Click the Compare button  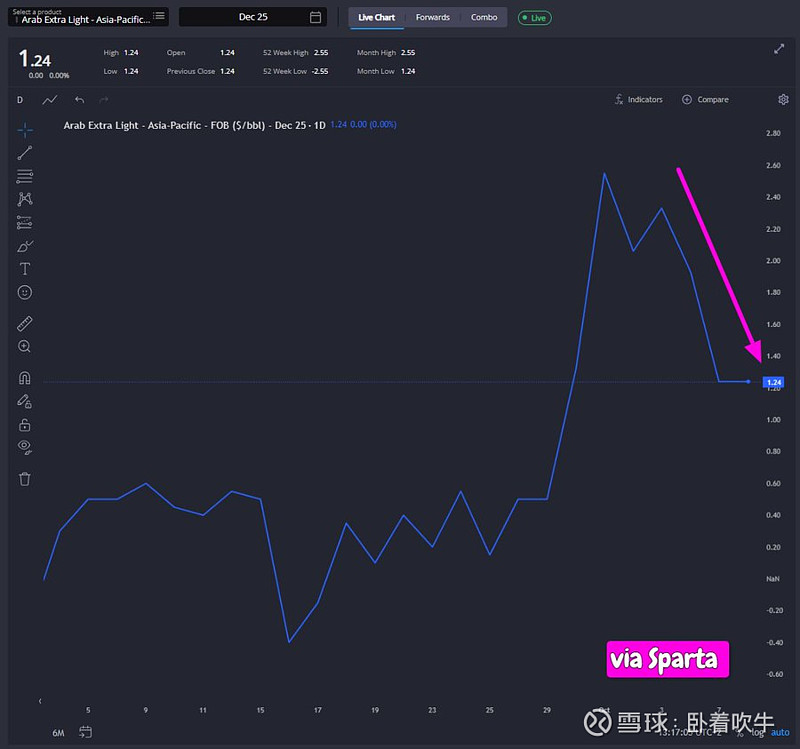705,100
